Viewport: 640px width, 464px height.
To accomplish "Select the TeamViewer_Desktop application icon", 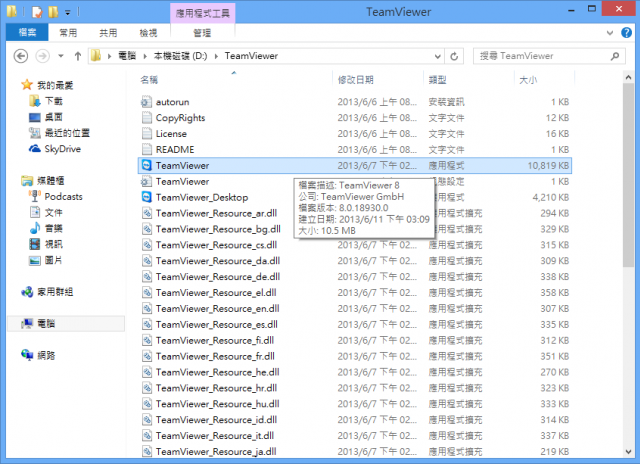I will pos(146,197).
